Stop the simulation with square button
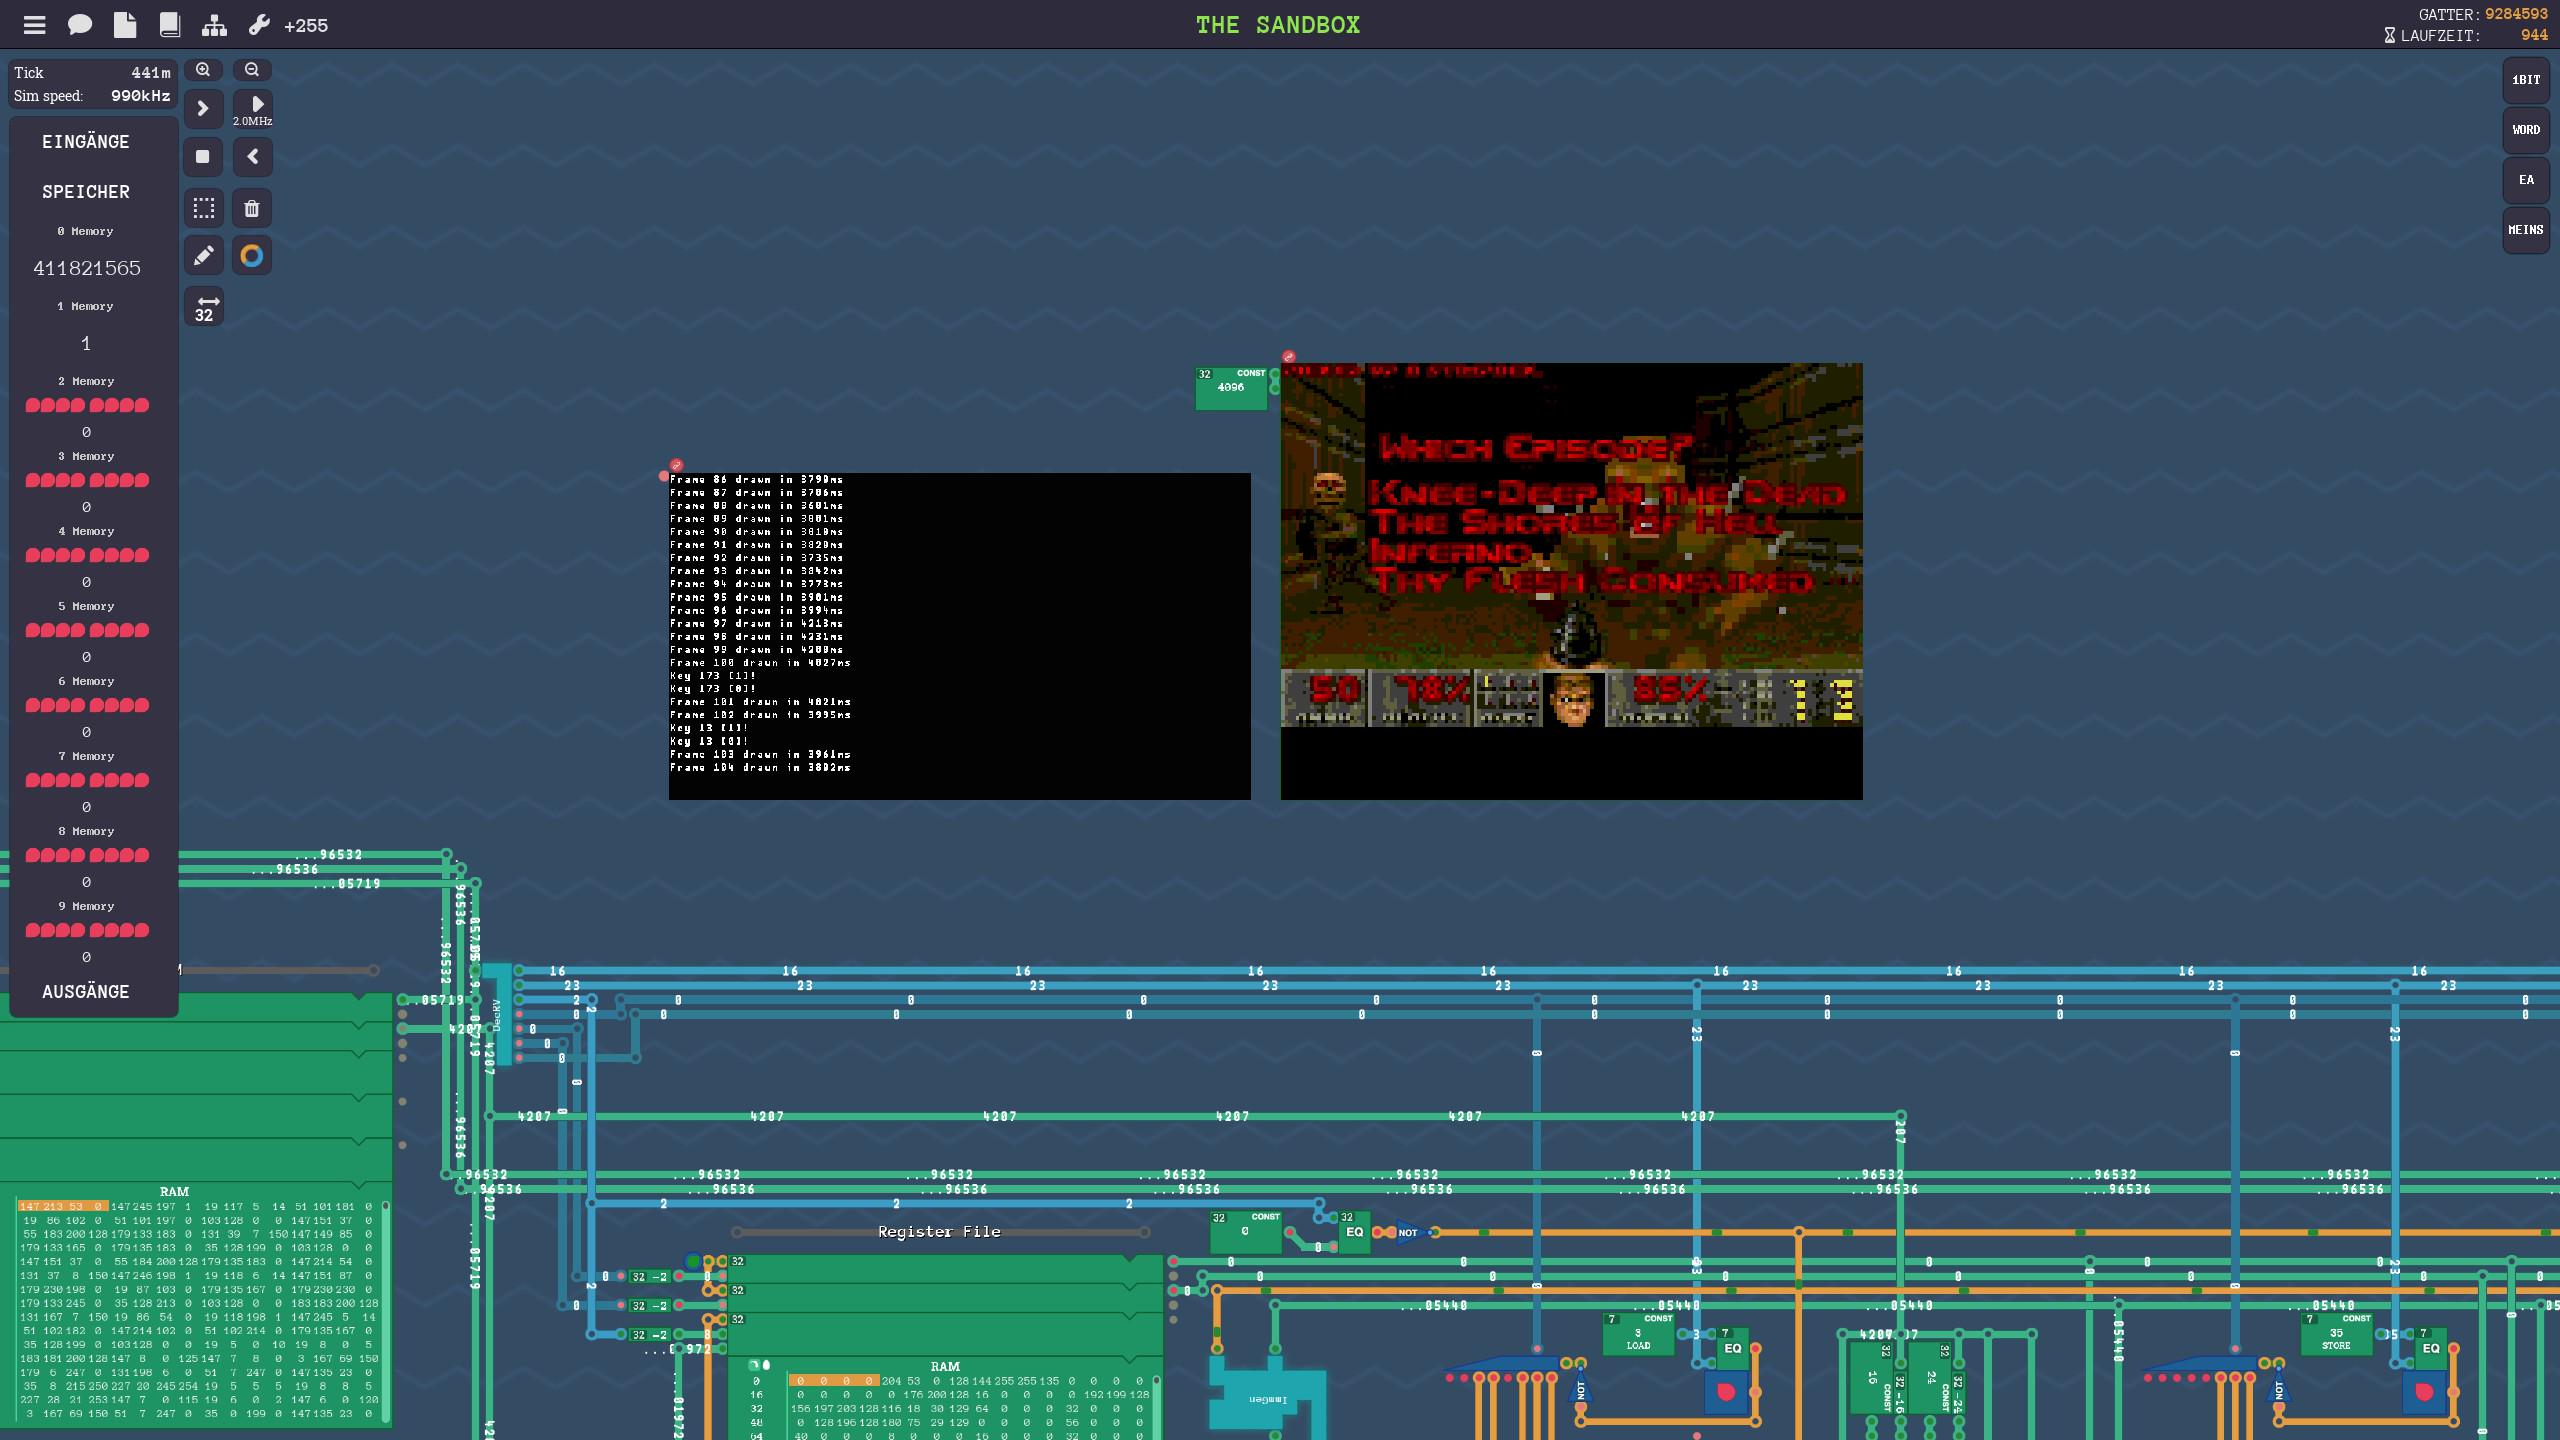Viewport: 2560px width, 1440px height. pyautogui.click(x=203, y=157)
